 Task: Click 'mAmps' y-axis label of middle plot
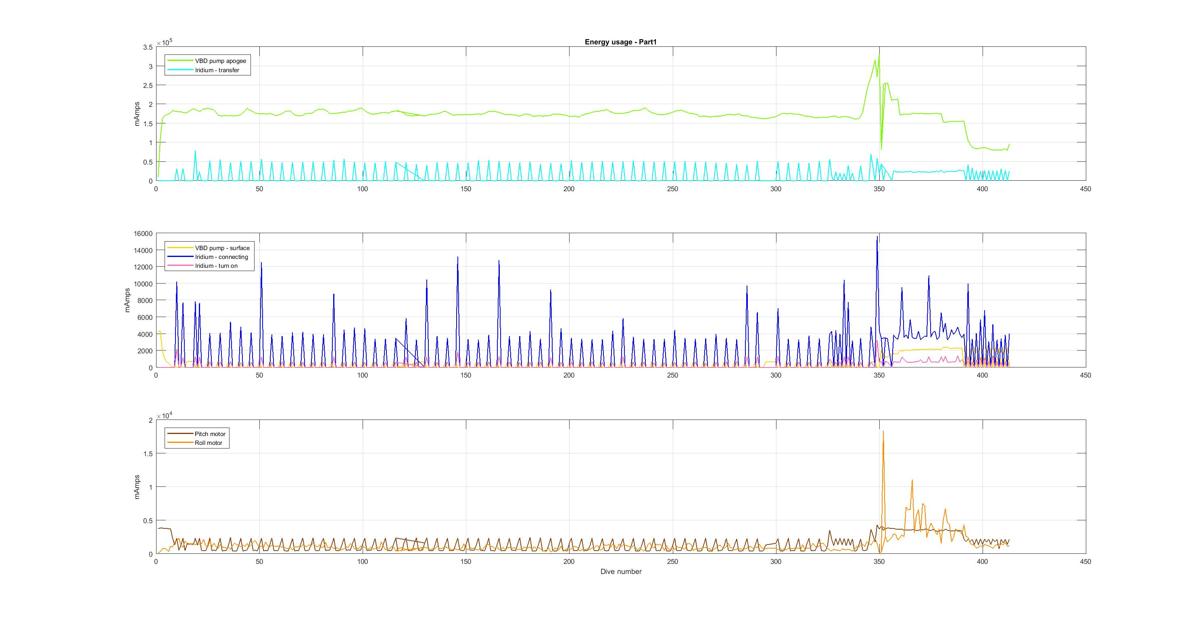point(128,301)
